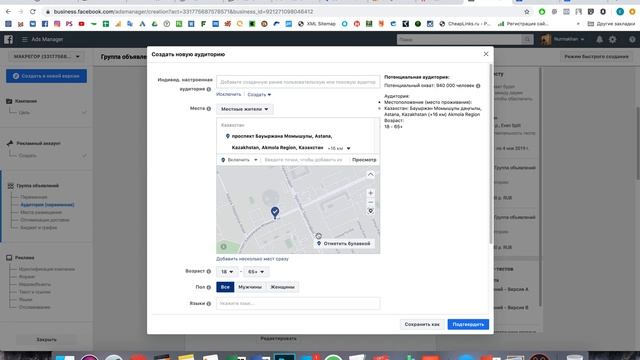
Task: Click info icon beside potential reach
Action: [478, 86]
